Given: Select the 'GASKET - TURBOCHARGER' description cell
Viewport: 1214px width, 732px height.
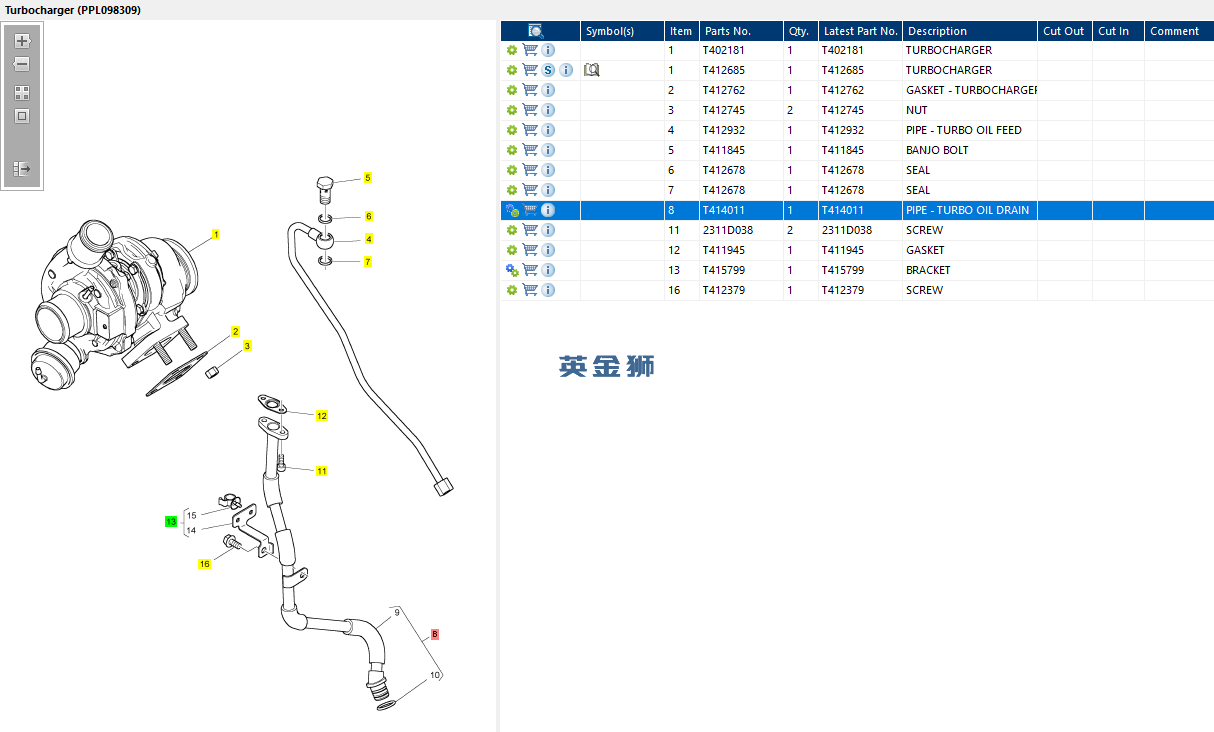Looking at the screenshot, I should (x=970, y=90).
